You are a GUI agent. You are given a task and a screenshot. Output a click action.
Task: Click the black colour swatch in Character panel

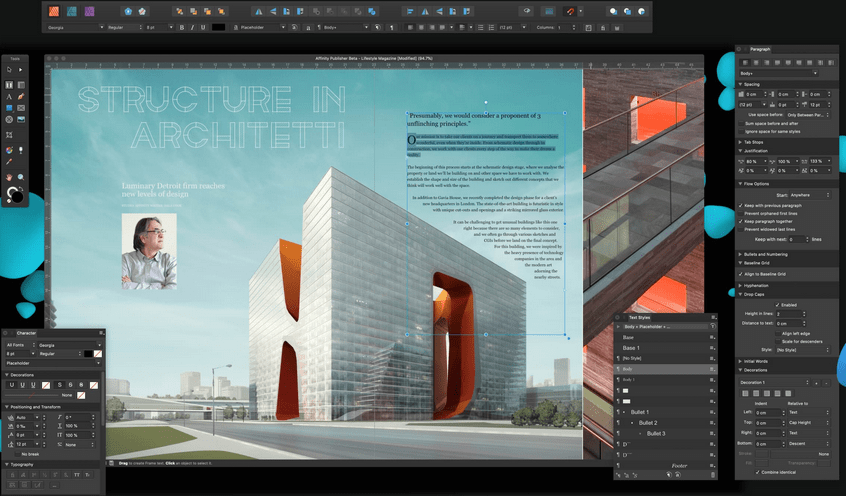tap(88, 354)
